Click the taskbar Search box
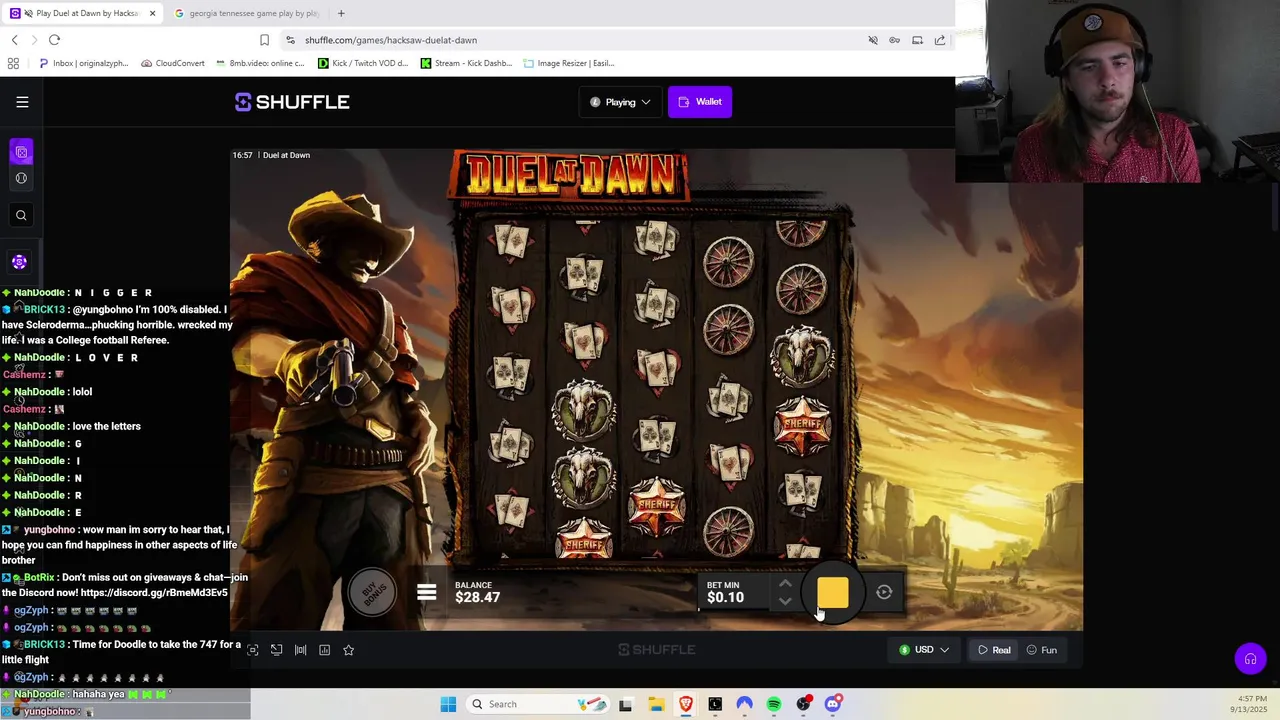The image size is (1280, 720). coord(535,704)
